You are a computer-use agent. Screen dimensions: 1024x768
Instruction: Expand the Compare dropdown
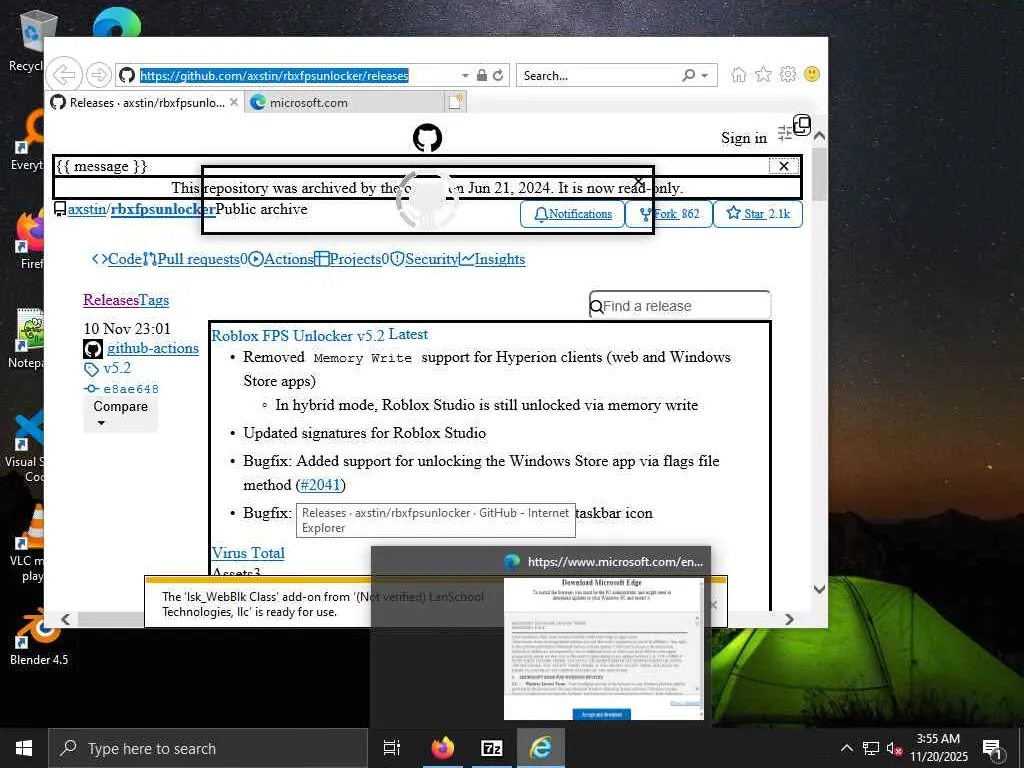point(120,413)
